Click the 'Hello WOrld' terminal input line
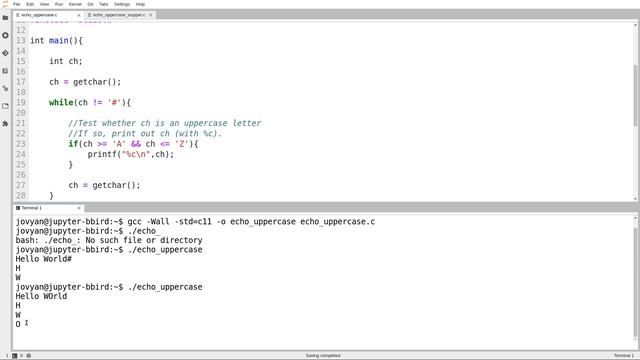This screenshot has width=640, height=360. [x=41, y=296]
